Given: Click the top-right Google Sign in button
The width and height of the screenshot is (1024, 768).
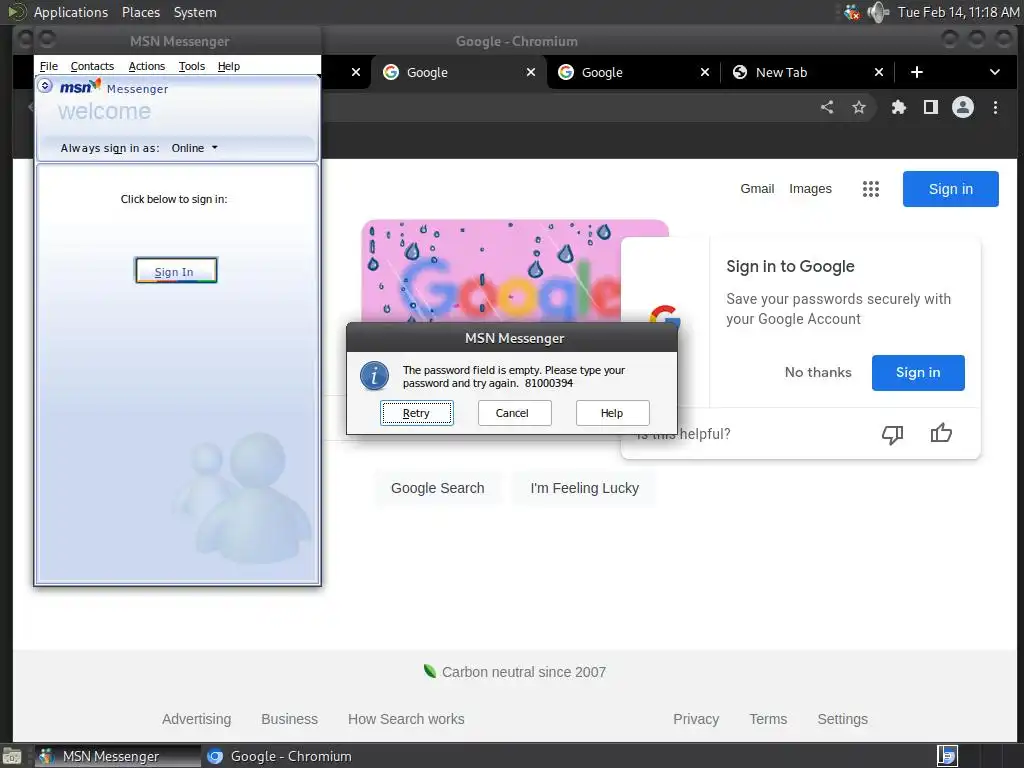Looking at the screenshot, I should [951, 189].
